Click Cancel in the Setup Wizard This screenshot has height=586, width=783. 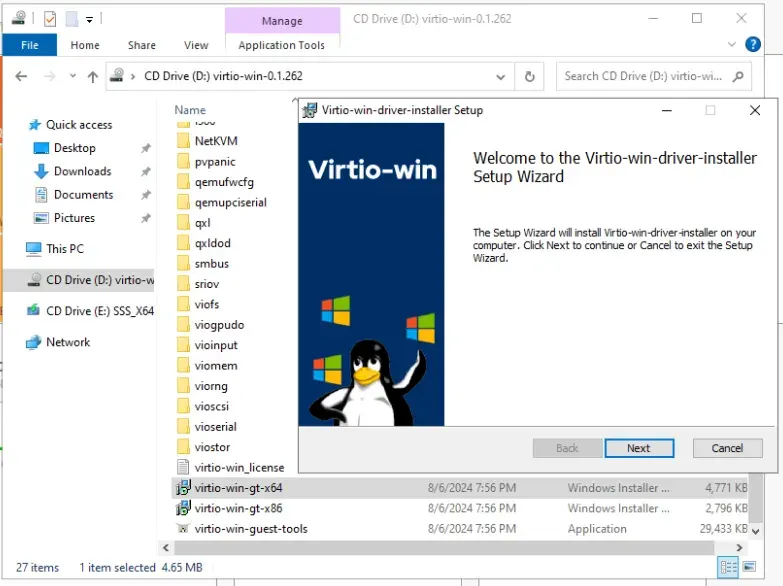(x=727, y=448)
